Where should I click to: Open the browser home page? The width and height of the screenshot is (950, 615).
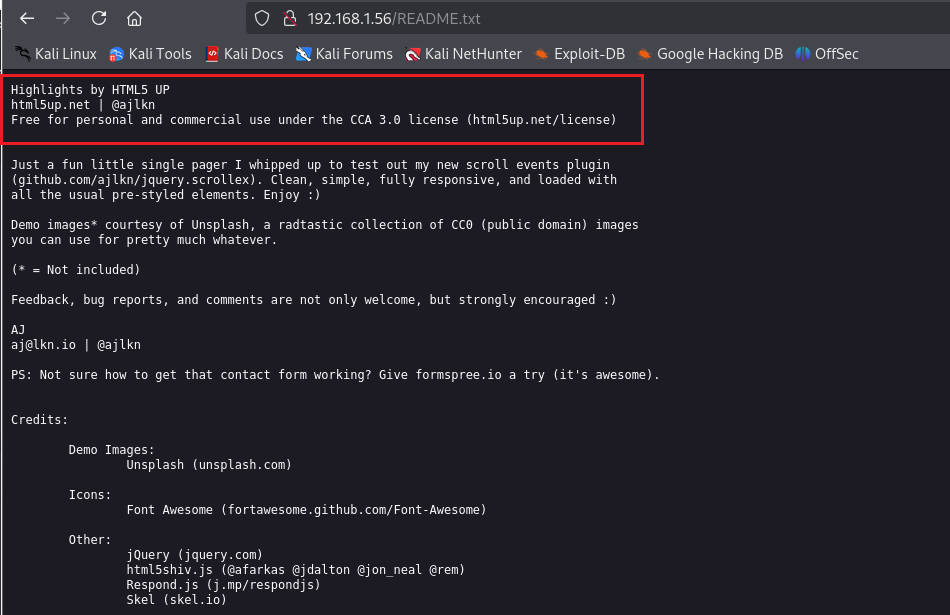pyautogui.click(x=135, y=19)
